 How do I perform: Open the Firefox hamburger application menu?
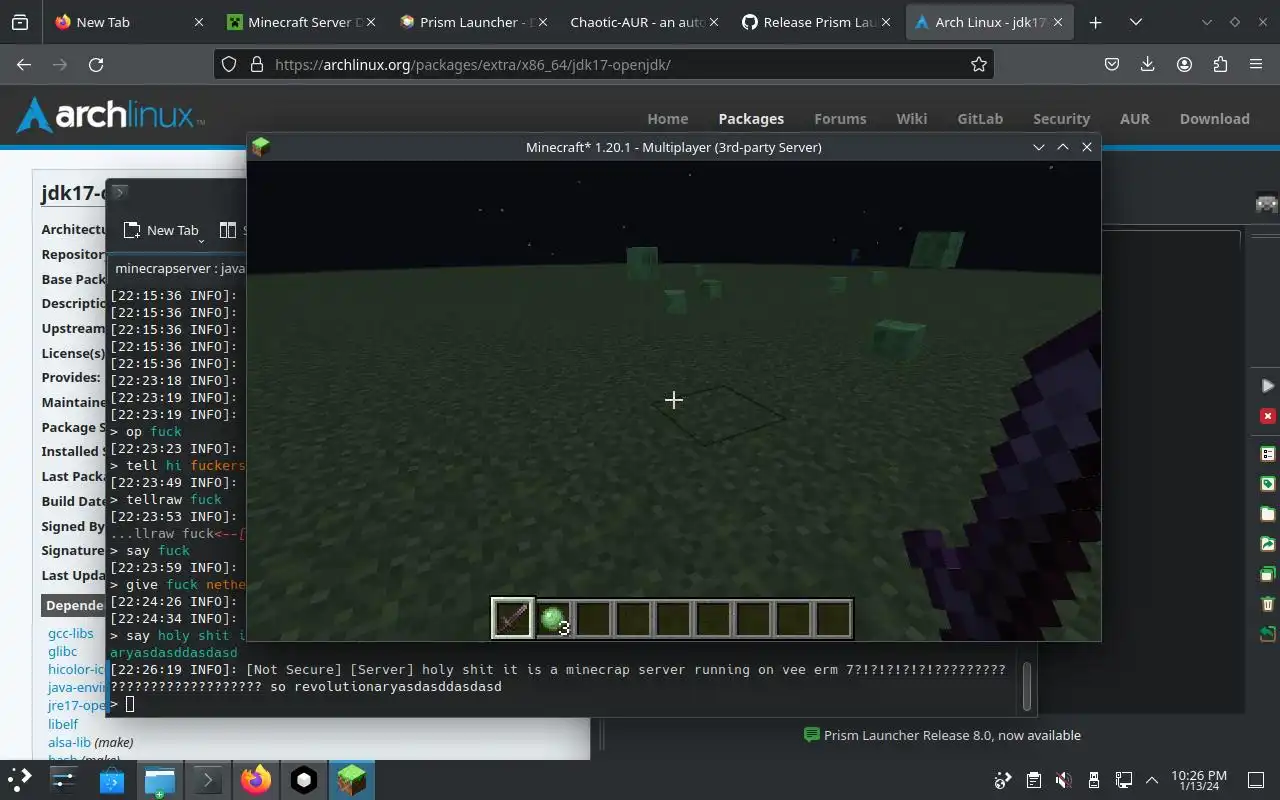(x=1256, y=64)
